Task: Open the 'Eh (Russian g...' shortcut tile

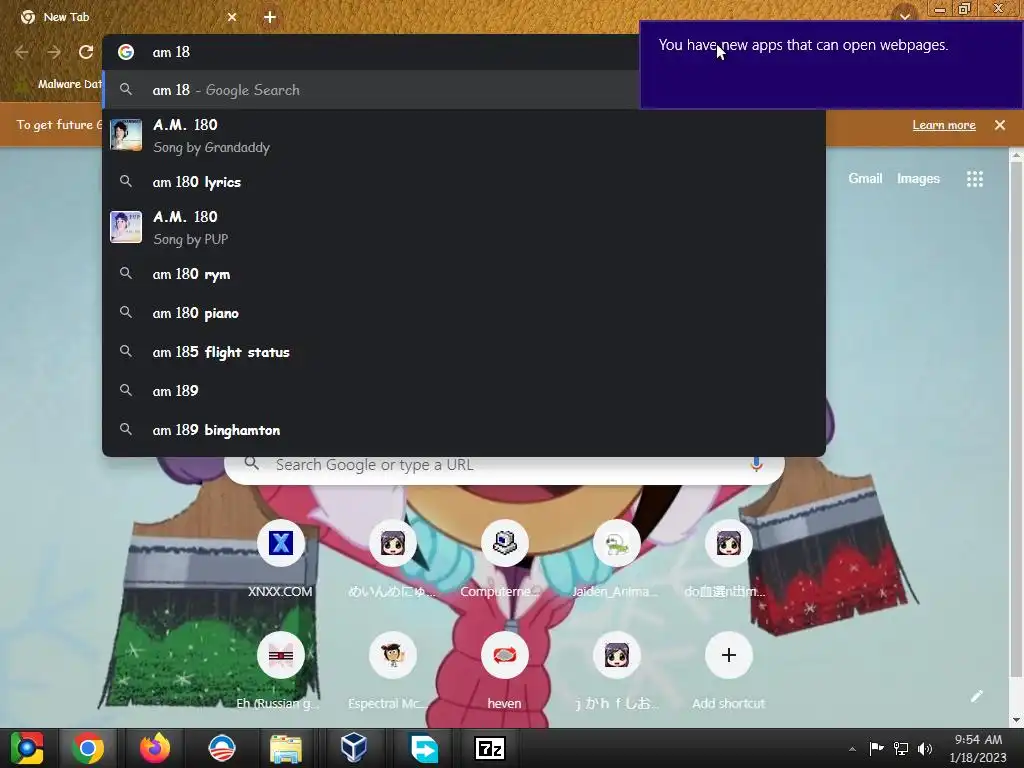Action: point(280,671)
